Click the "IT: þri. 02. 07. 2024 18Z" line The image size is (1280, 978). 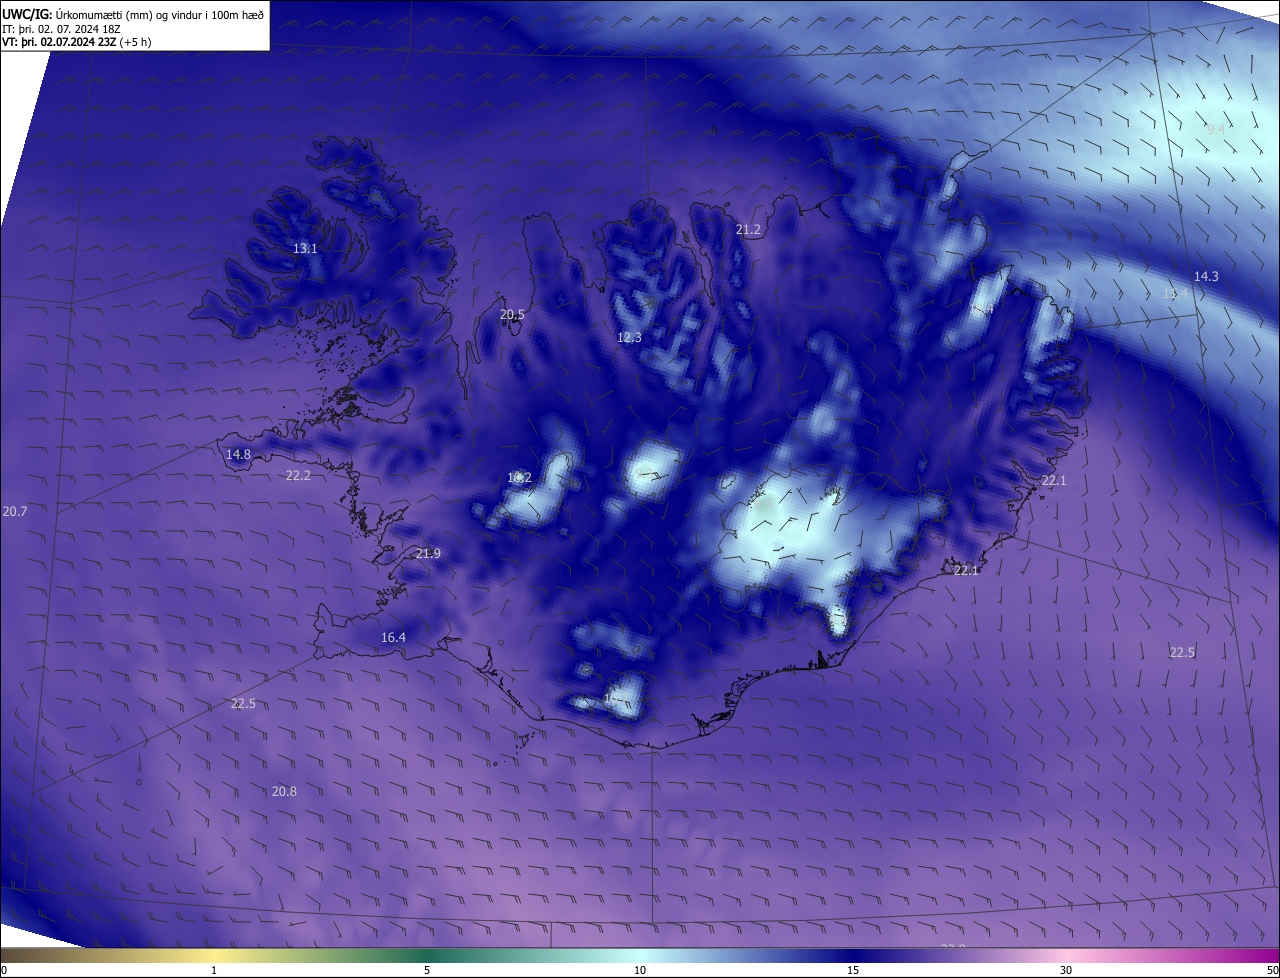[x=61, y=29]
